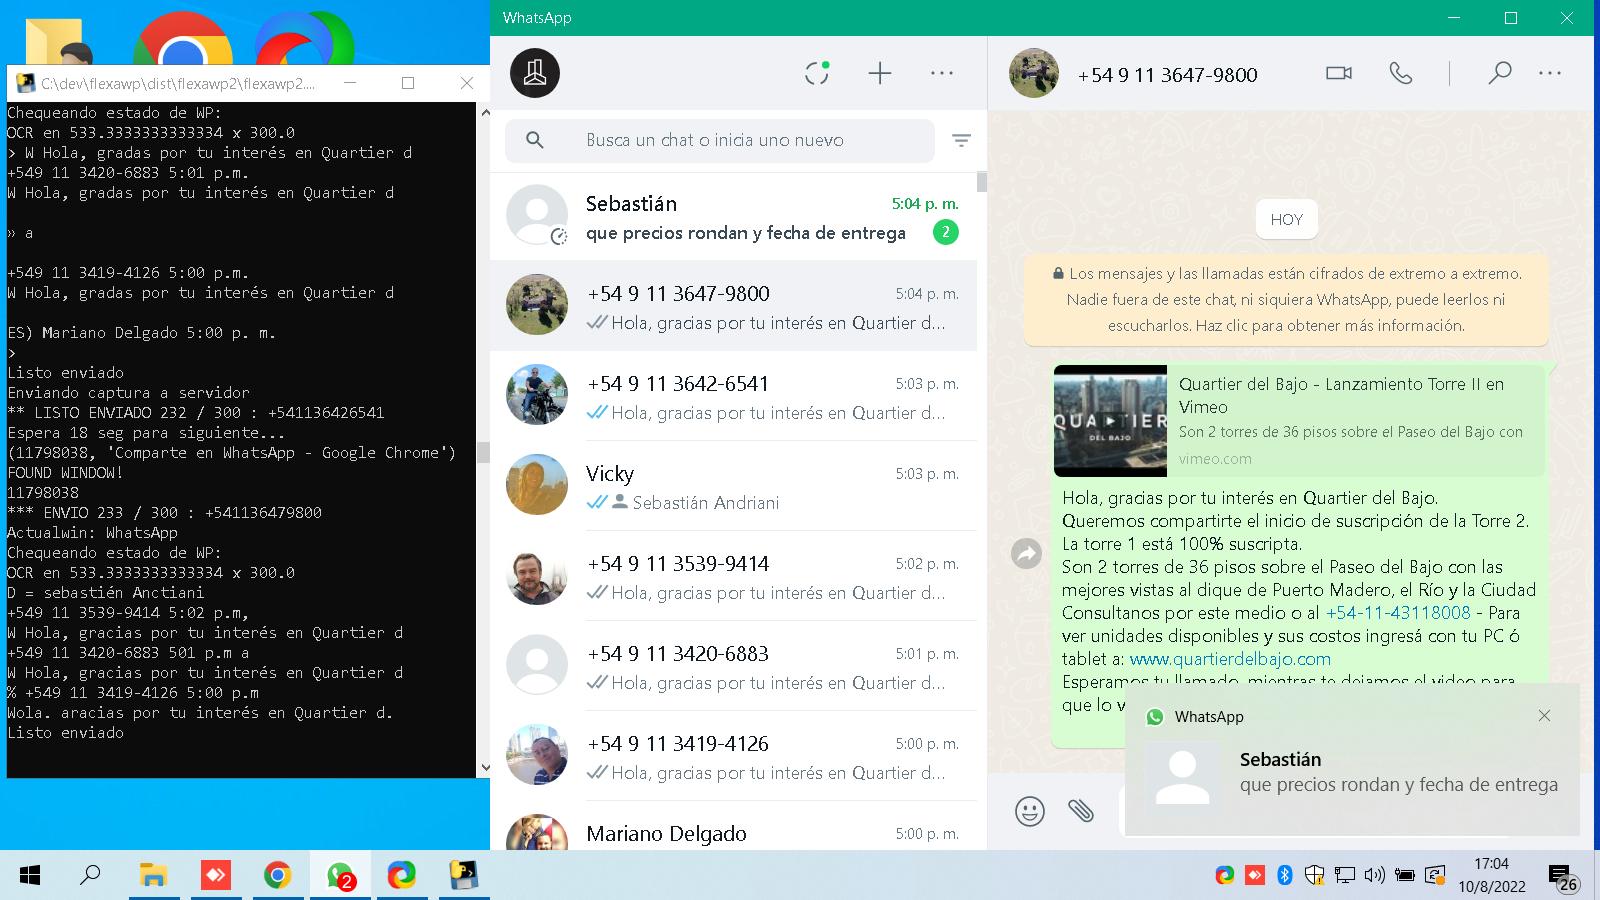The image size is (1600, 900).
Task: Open volume control in system tray
Action: point(1374,876)
